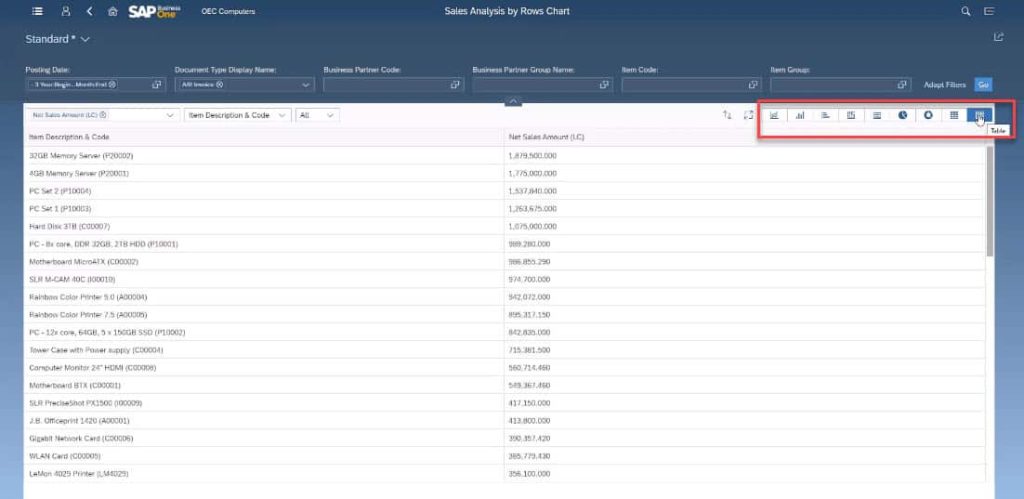
Task: Switch to heat map grid view
Action: (954, 115)
